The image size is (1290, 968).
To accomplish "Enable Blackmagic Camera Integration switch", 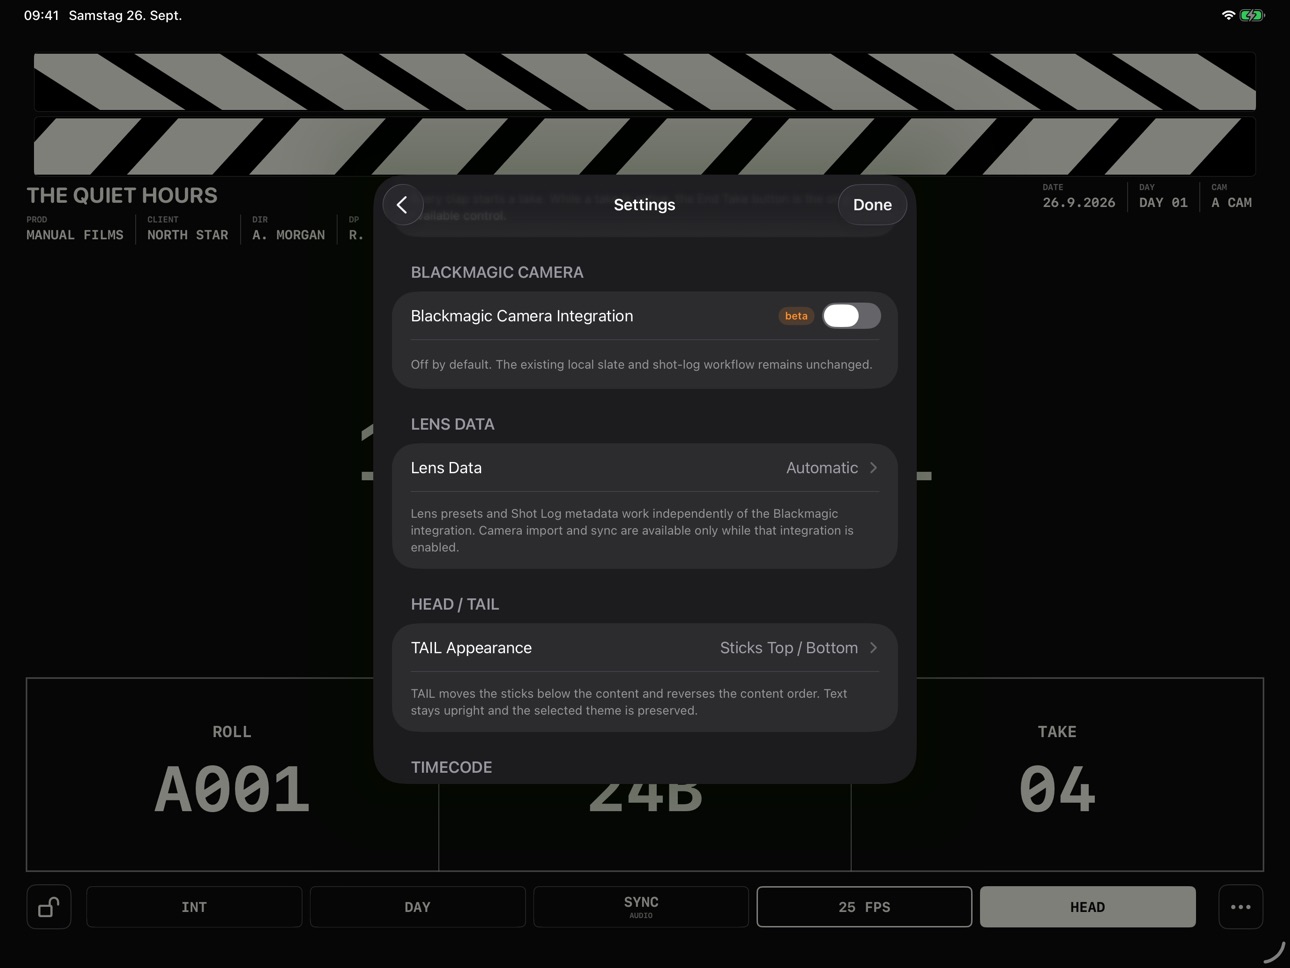I will click(x=851, y=316).
